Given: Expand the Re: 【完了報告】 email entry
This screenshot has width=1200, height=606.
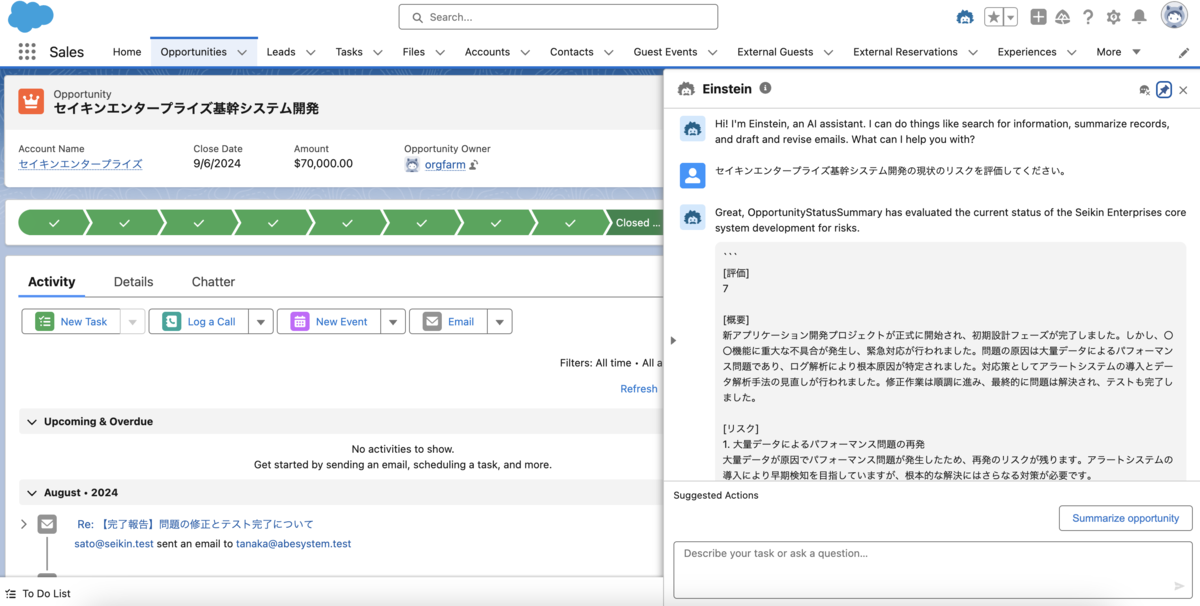Looking at the screenshot, I should tap(24, 524).
